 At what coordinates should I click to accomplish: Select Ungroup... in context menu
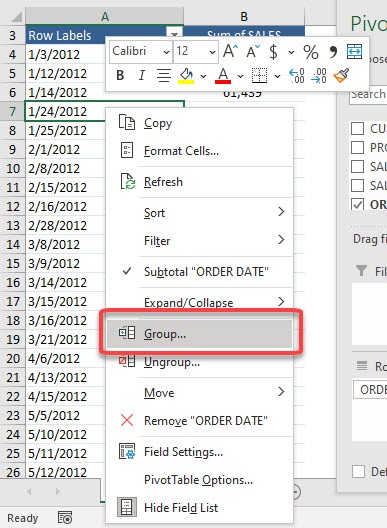199,362
